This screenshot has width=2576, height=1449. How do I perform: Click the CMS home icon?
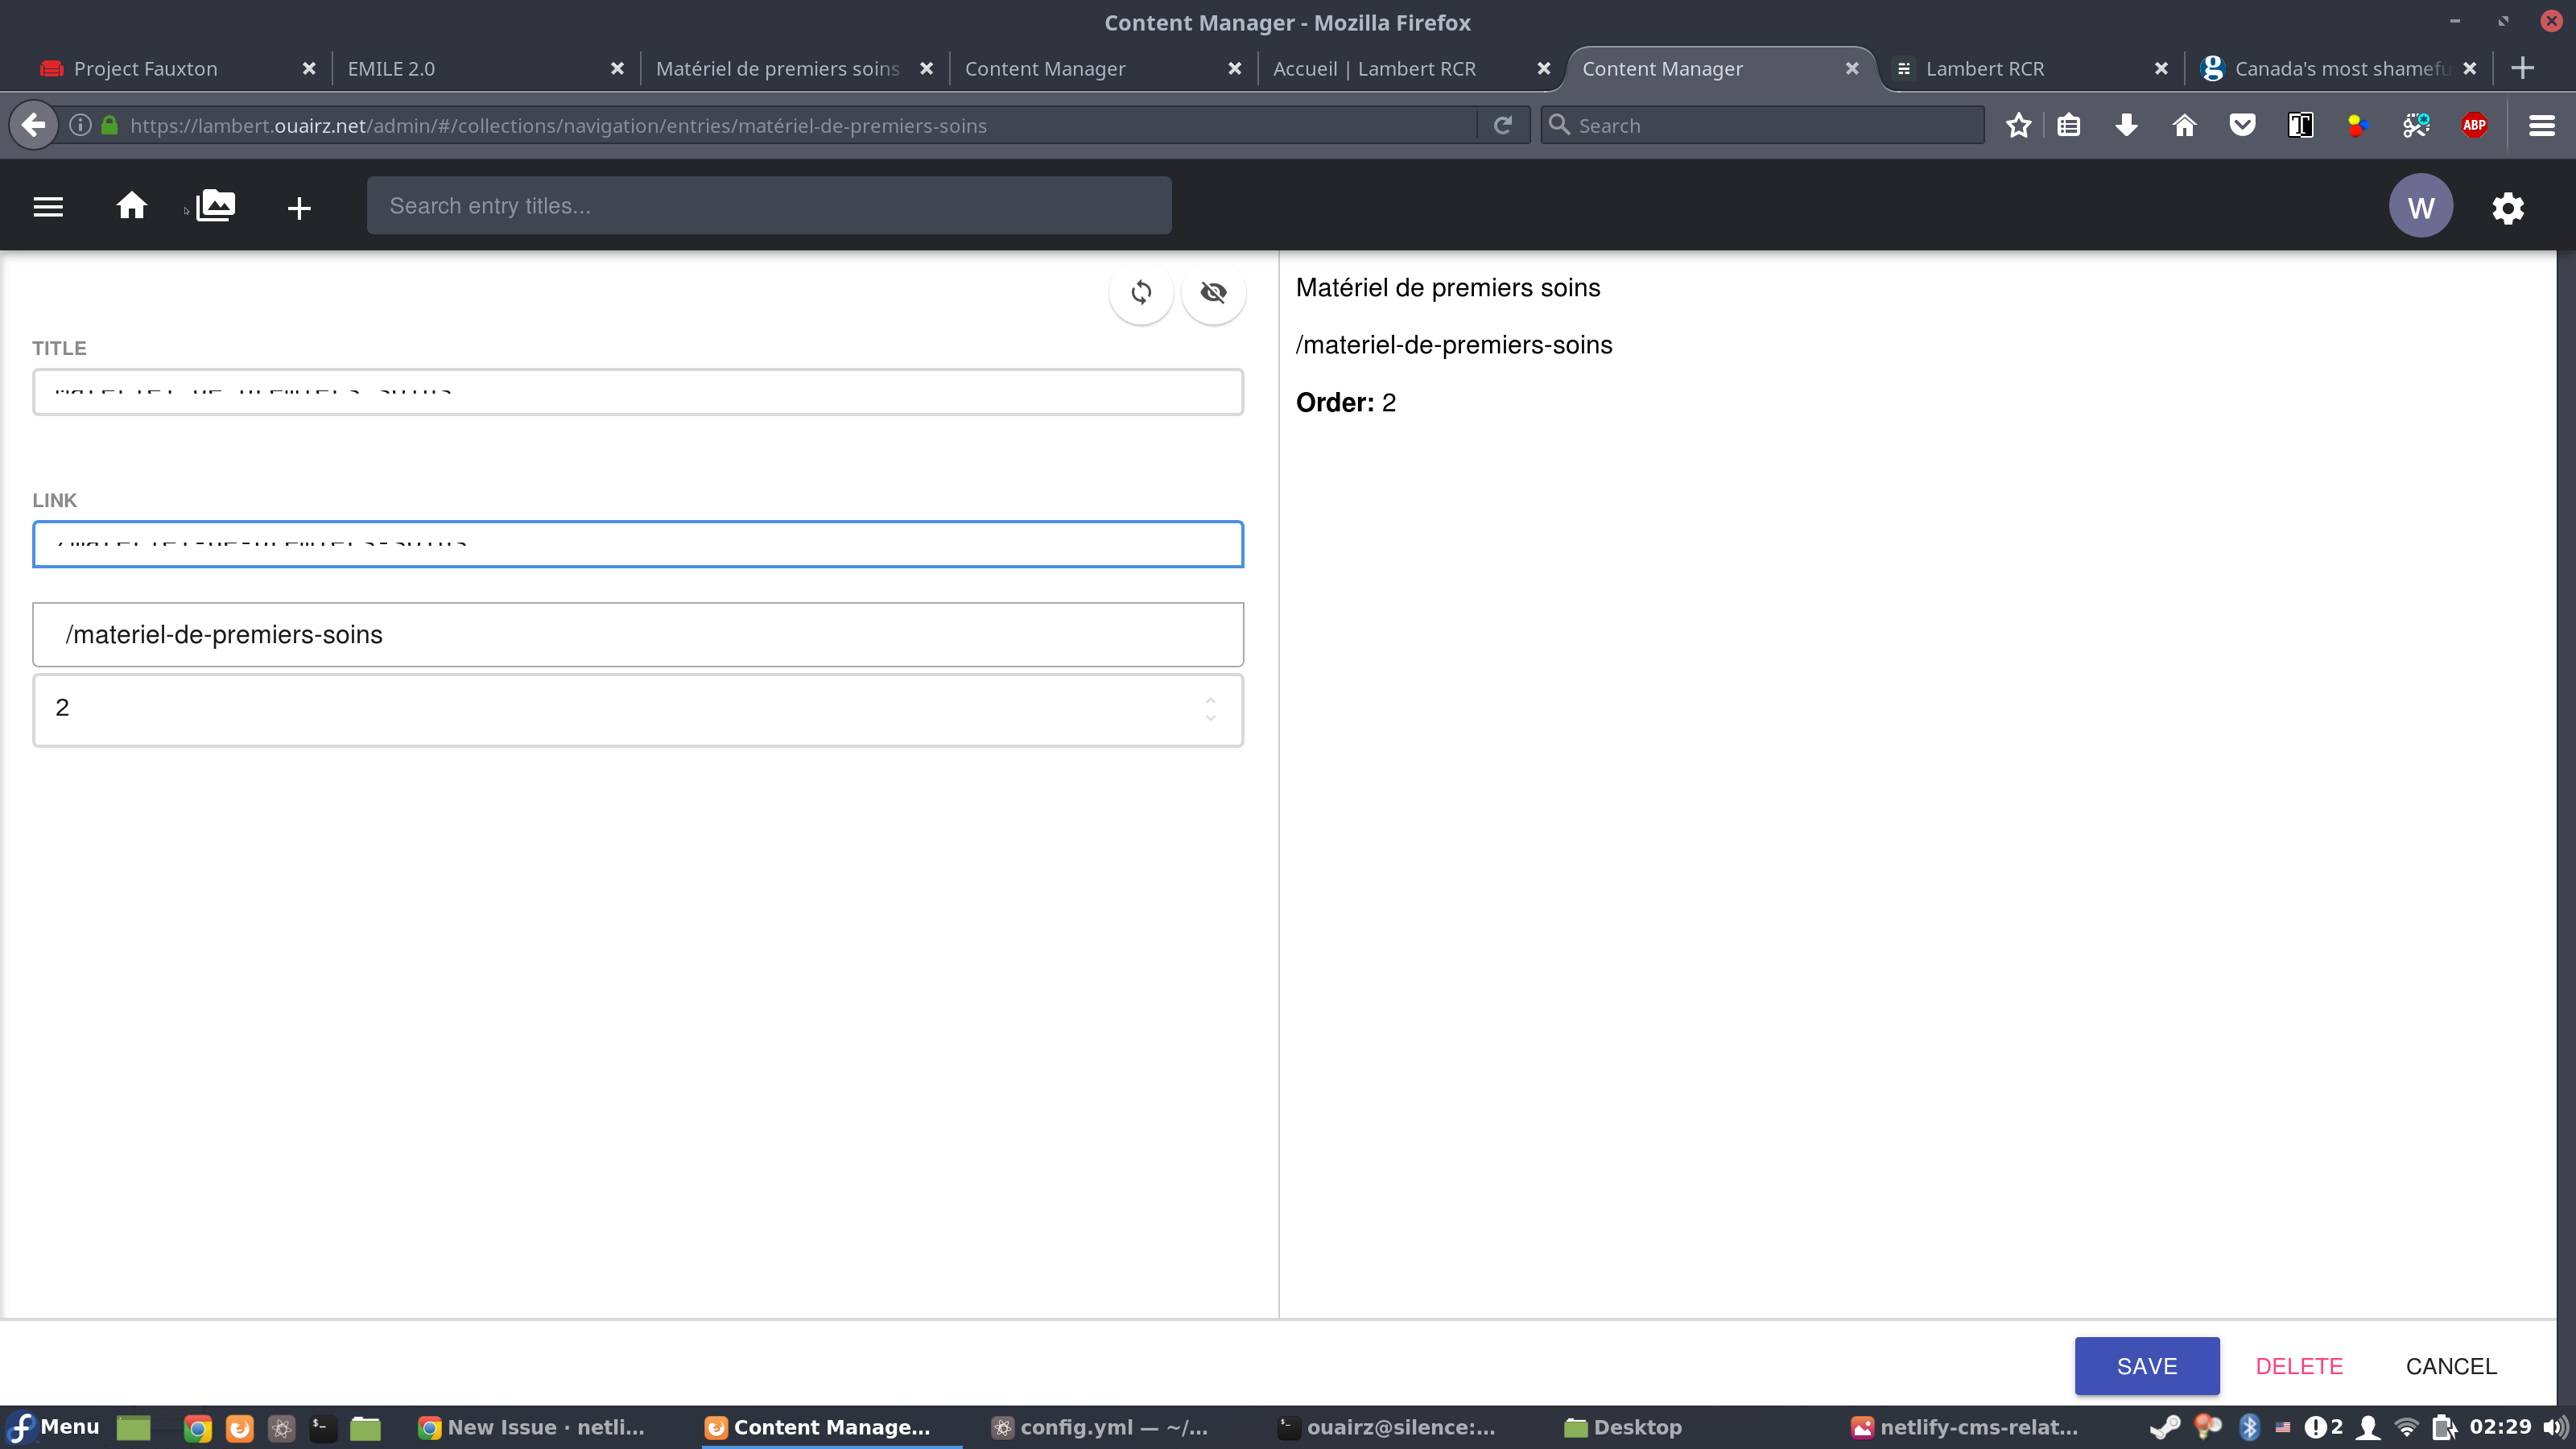132,205
